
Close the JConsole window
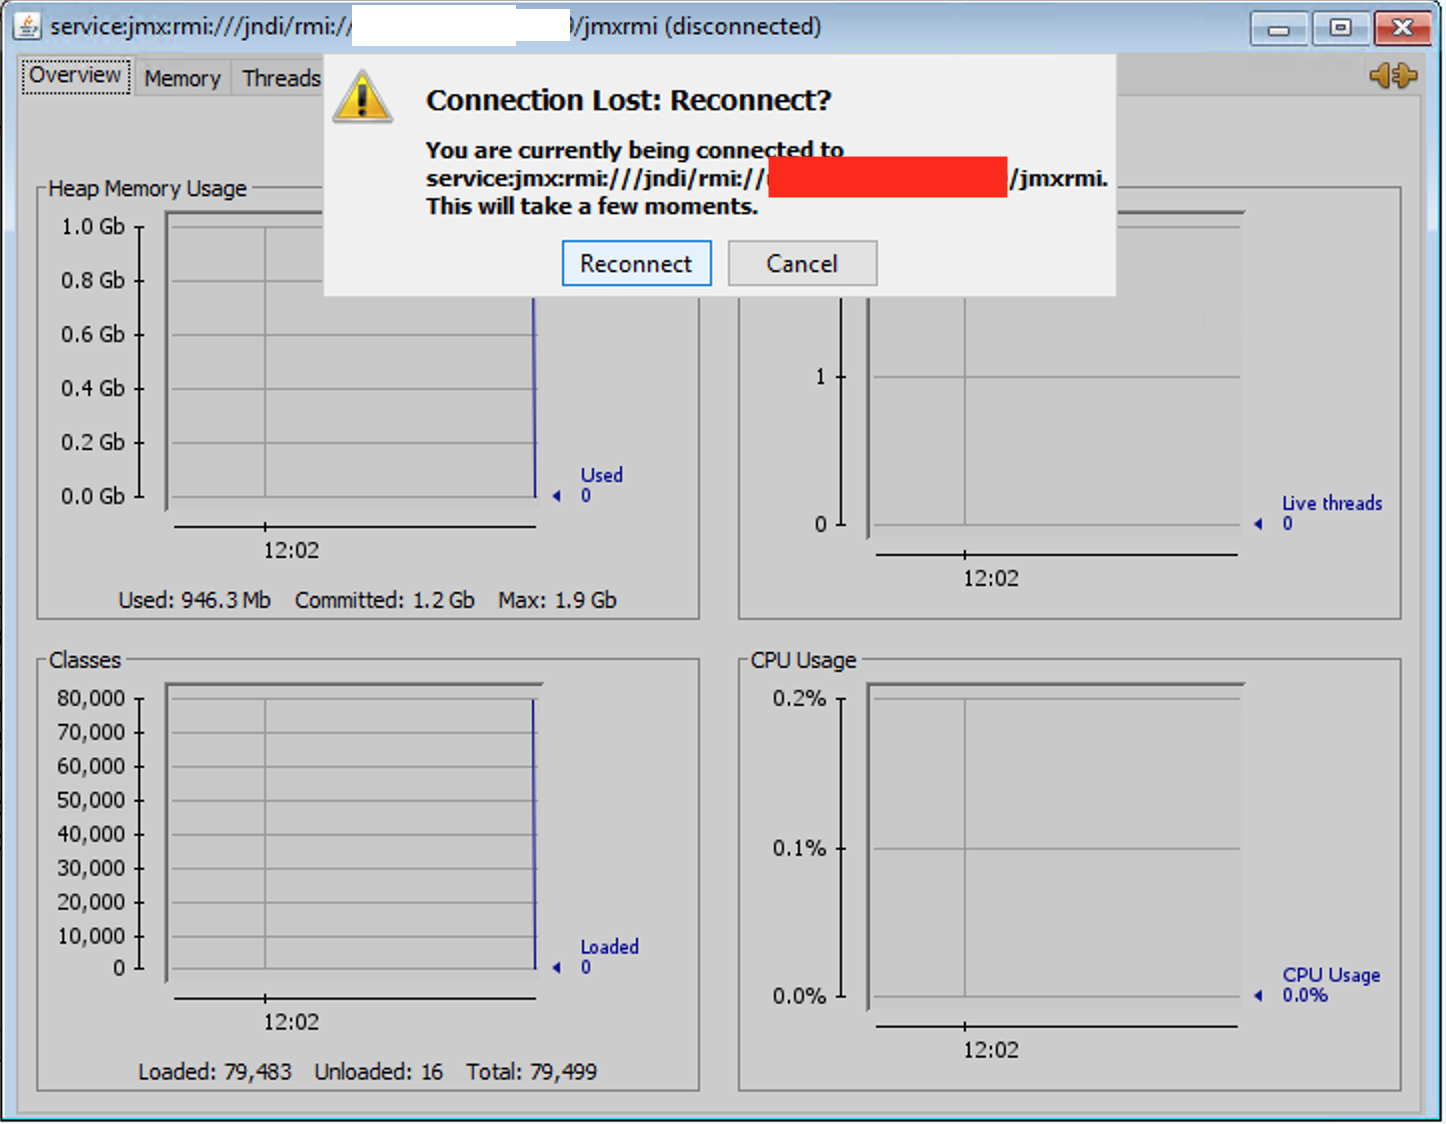click(x=1402, y=29)
